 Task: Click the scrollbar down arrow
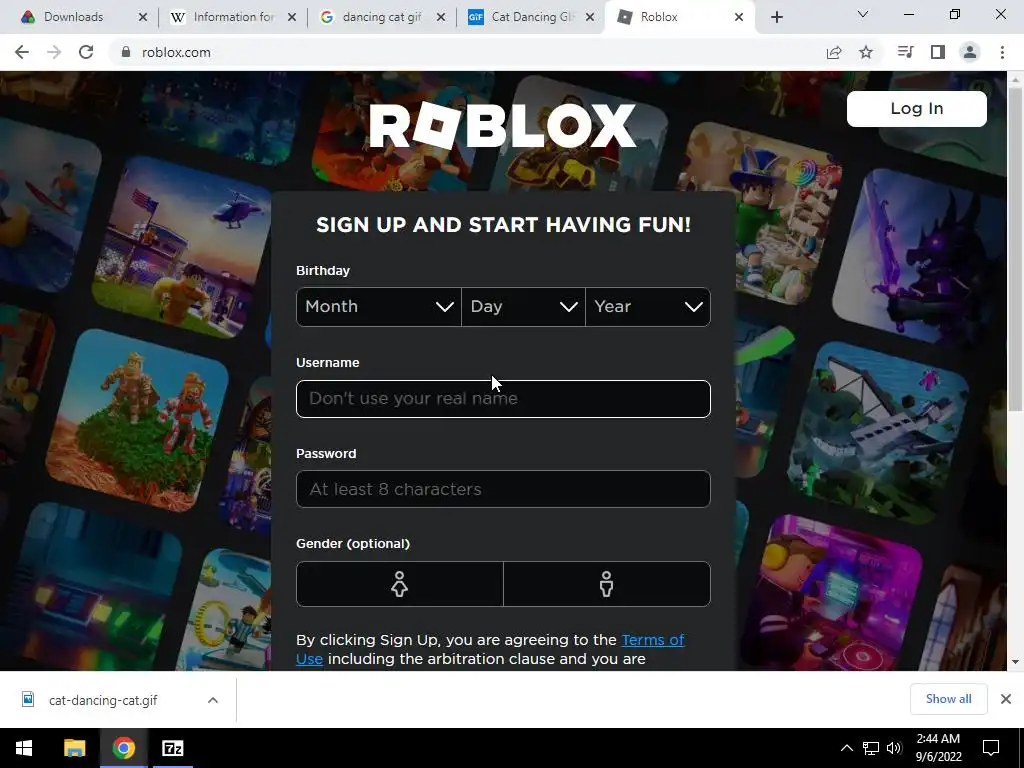(x=1015, y=662)
